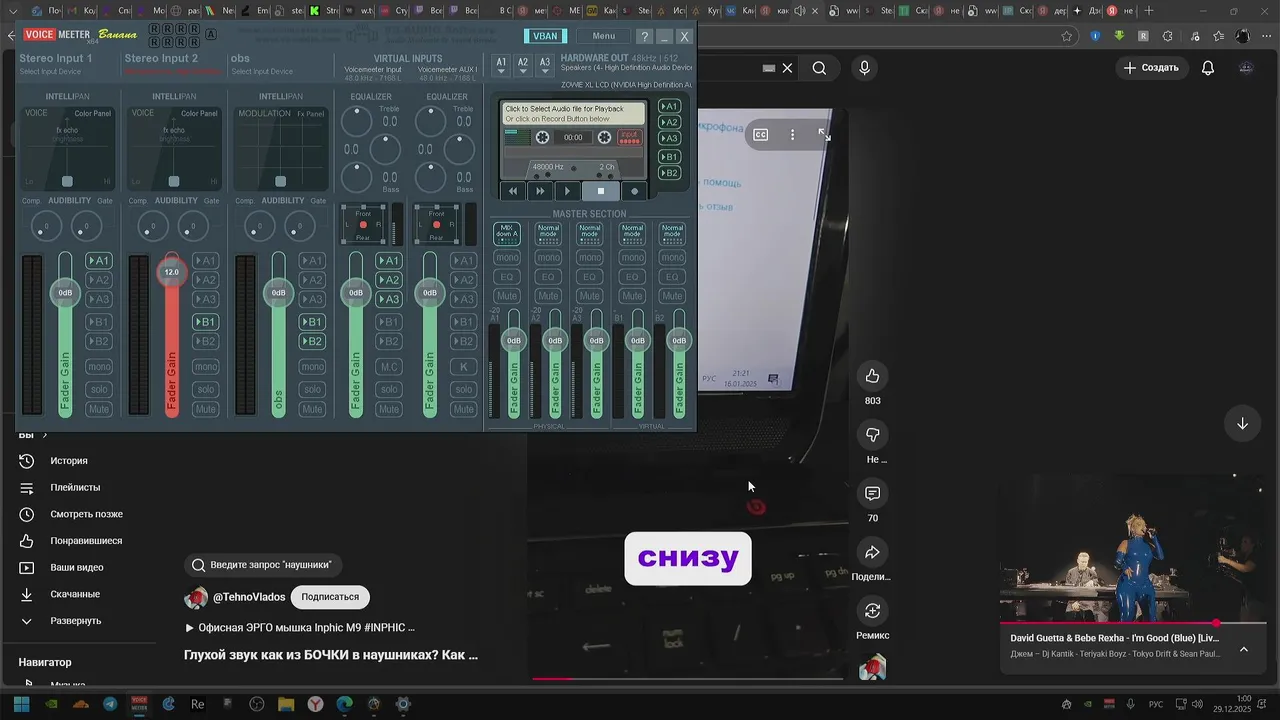Enable mono on the obs strip
This screenshot has width=1280, height=720.
tap(312, 367)
